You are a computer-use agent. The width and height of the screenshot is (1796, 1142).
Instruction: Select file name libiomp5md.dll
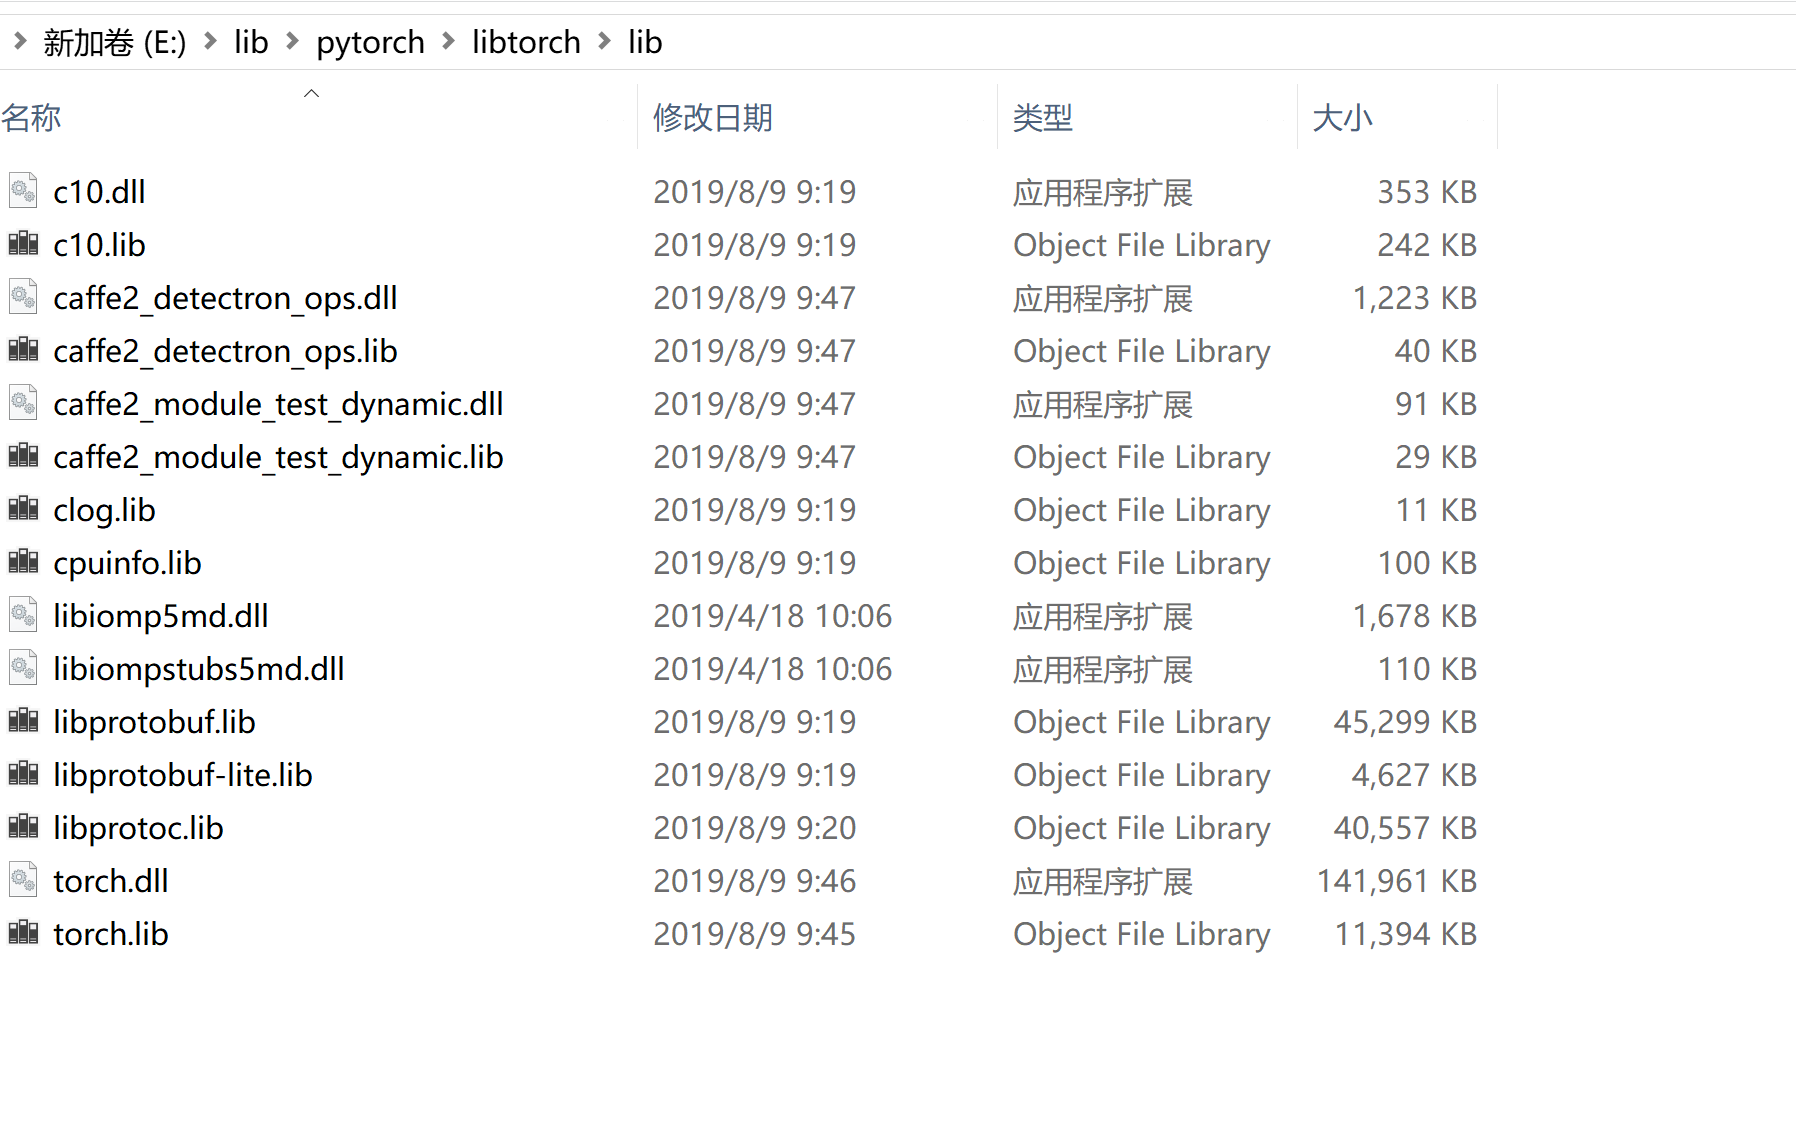(x=161, y=616)
